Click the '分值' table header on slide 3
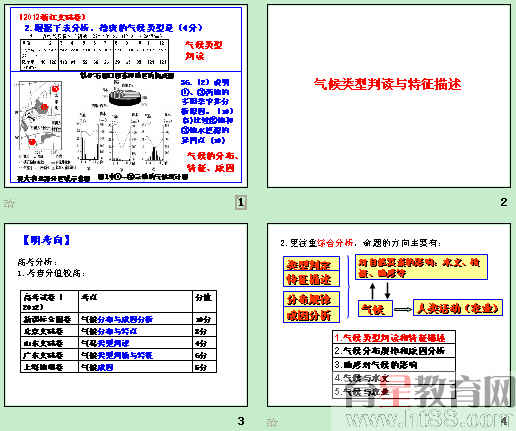The height and width of the screenshot is (431, 516). tap(204, 301)
